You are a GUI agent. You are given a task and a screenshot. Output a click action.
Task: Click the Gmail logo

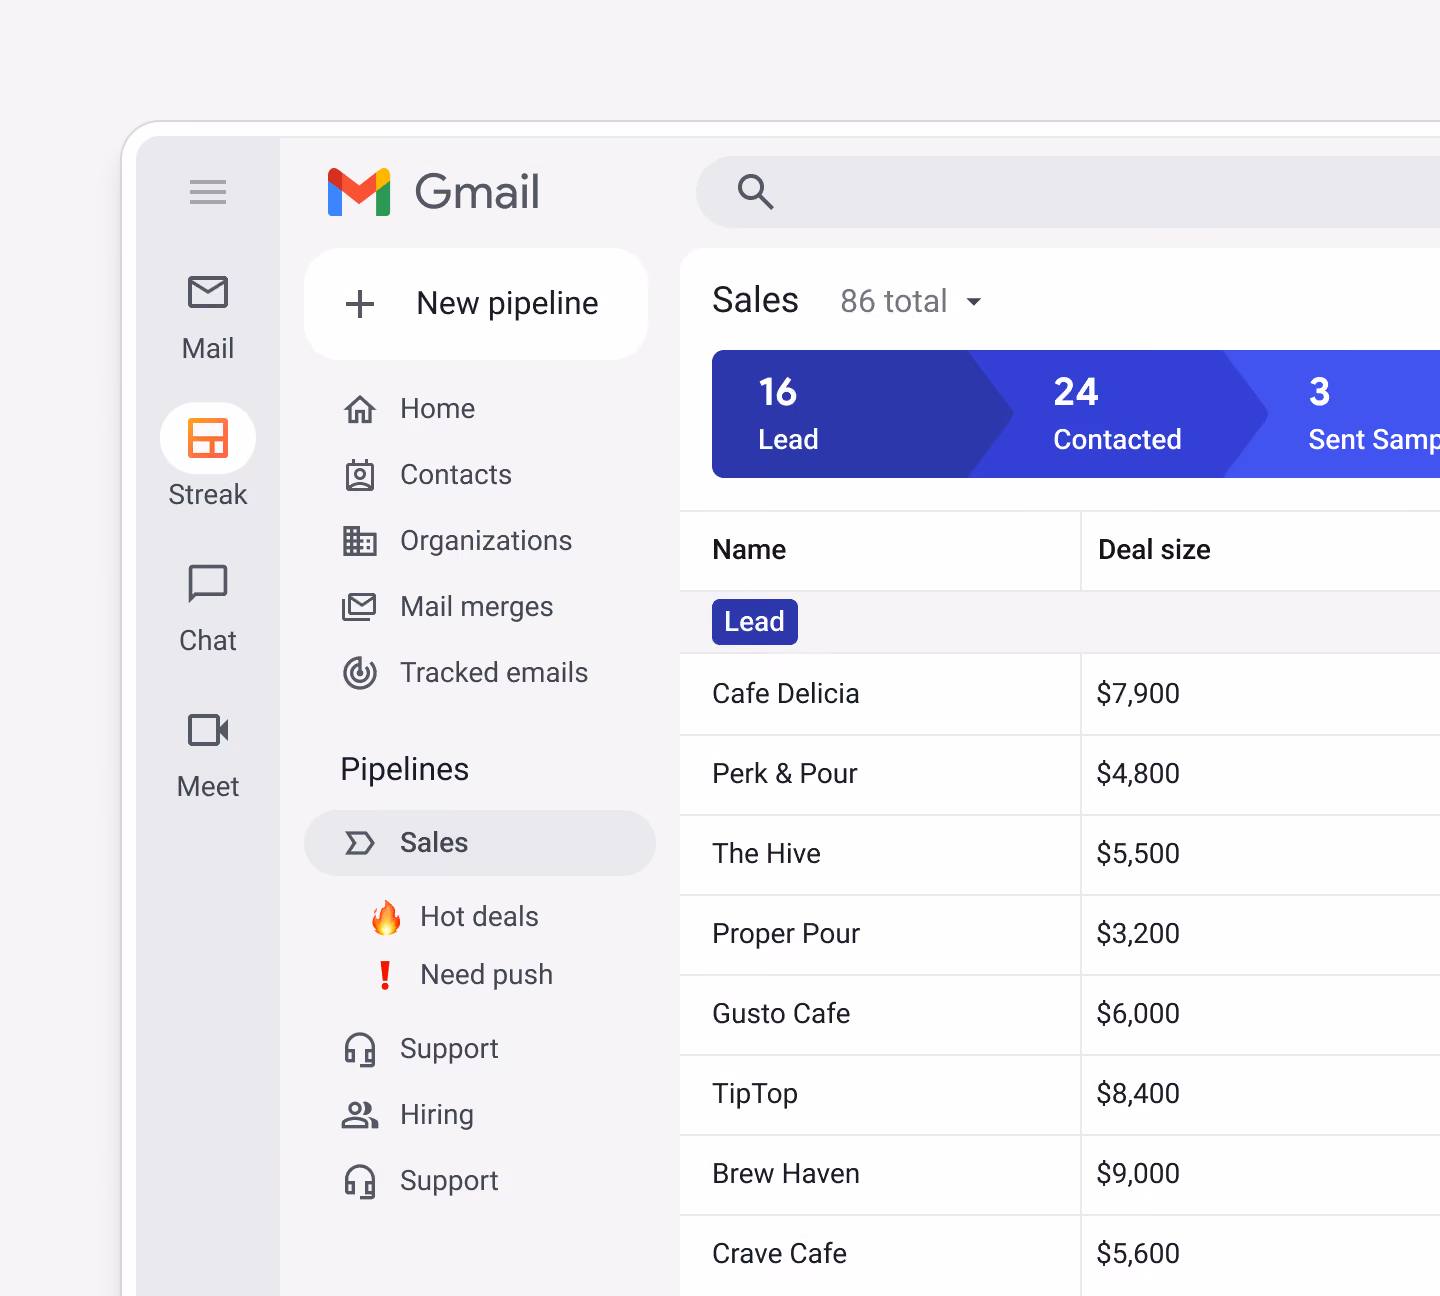tap(433, 192)
